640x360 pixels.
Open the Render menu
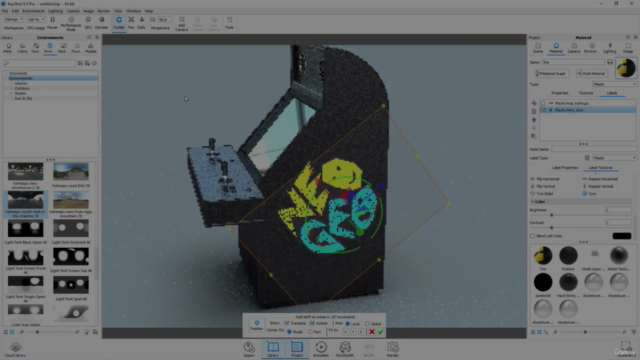(x=104, y=11)
